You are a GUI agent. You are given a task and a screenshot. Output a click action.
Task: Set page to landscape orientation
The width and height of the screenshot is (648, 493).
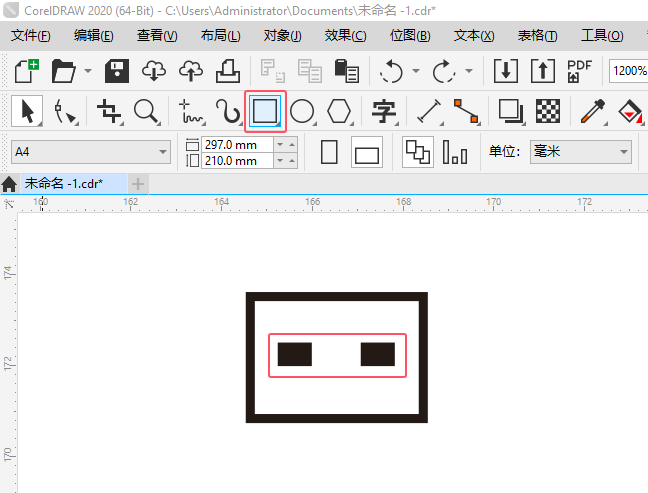[x=367, y=152]
